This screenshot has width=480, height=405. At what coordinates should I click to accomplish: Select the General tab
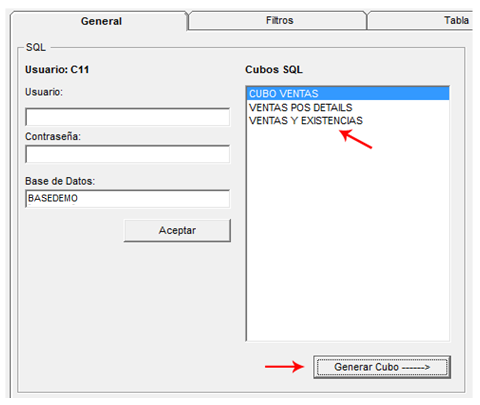coord(99,21)
